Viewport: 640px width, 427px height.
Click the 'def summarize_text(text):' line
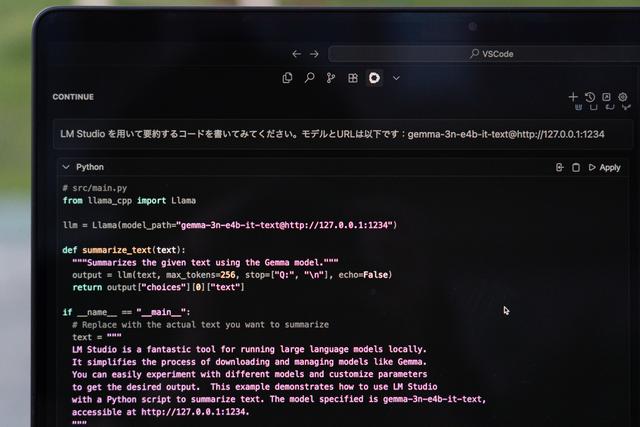pos(124,250)
